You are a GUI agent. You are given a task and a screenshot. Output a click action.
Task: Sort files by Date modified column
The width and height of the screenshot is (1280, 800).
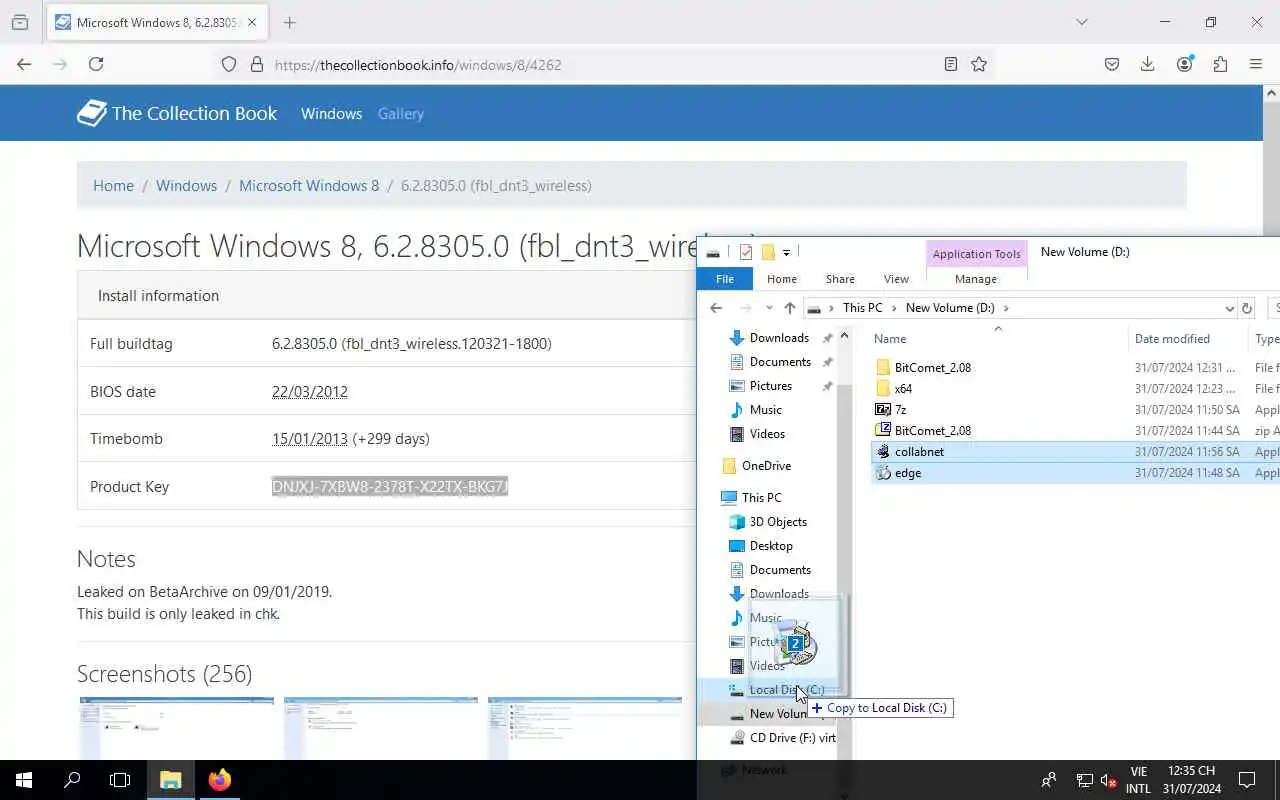(x=1172, y=339)
